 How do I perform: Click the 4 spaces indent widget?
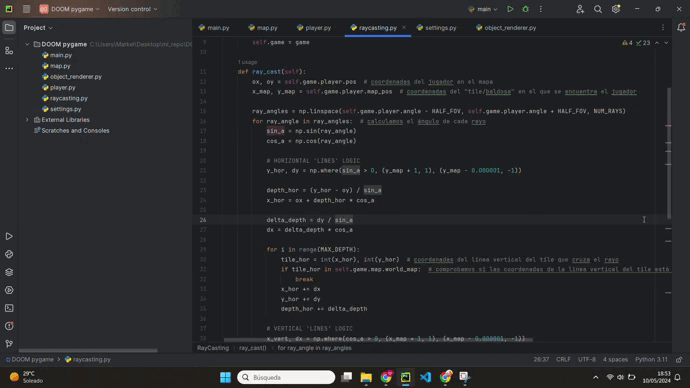615,359
